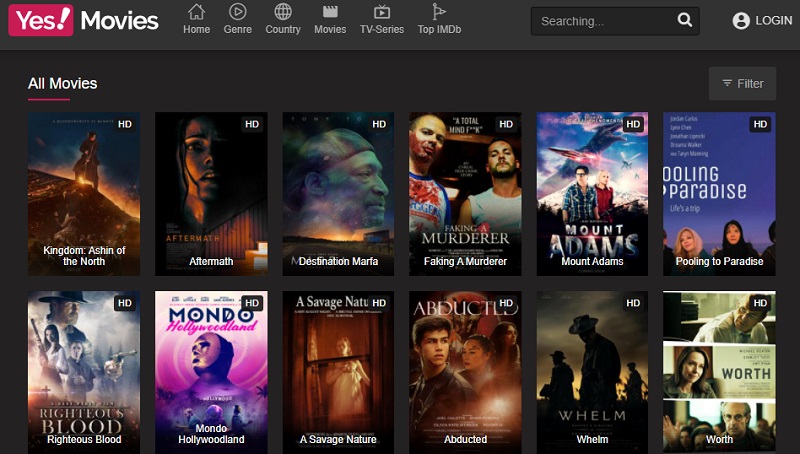The width and height of the screenshot is (800, 454).
Task: Click the Yes! Movies logo
Action: coord(83,20)
